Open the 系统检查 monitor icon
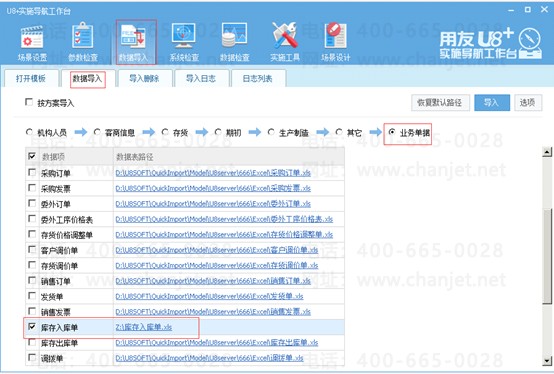Viewport: 554px width, 374px height. [x=184, y=42]
